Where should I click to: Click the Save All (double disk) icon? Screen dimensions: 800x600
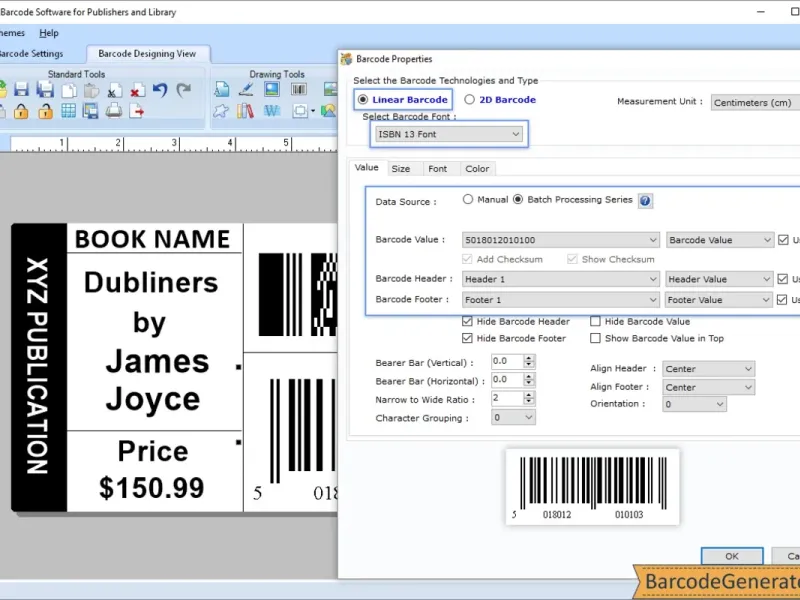45,90
